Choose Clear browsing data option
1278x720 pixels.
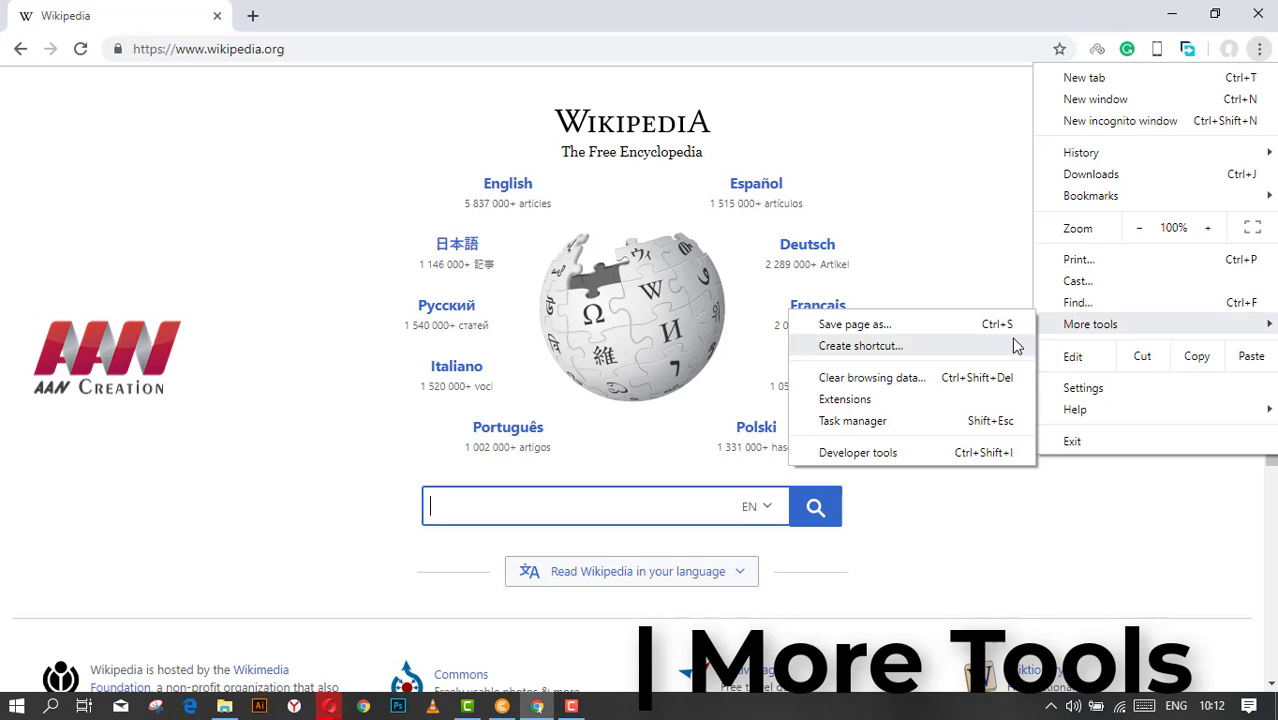click(872, 378)
